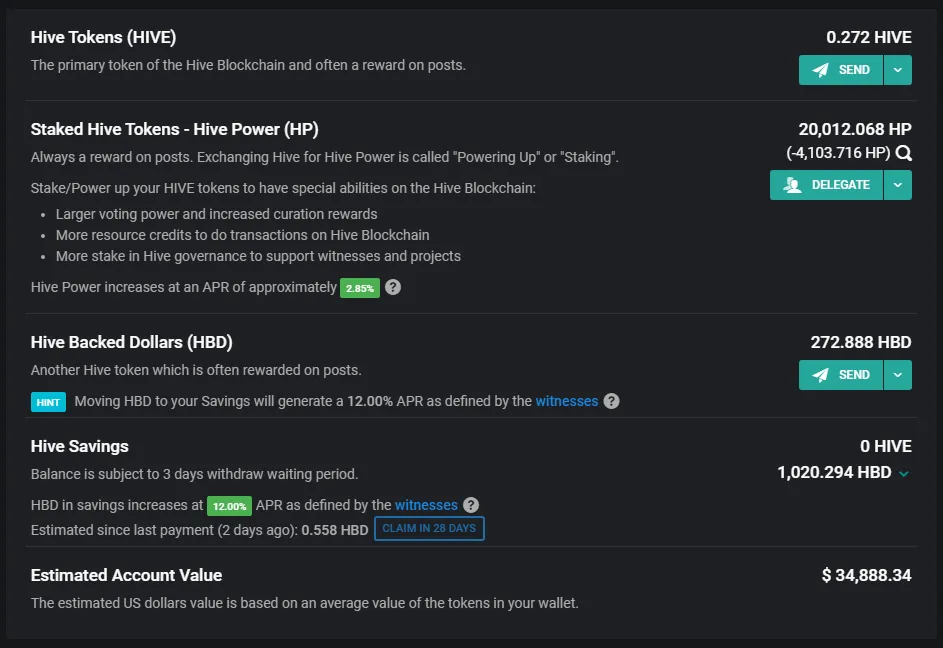
Task: Open delegation details magnifier icon
Action: click(x=903, y=153)
